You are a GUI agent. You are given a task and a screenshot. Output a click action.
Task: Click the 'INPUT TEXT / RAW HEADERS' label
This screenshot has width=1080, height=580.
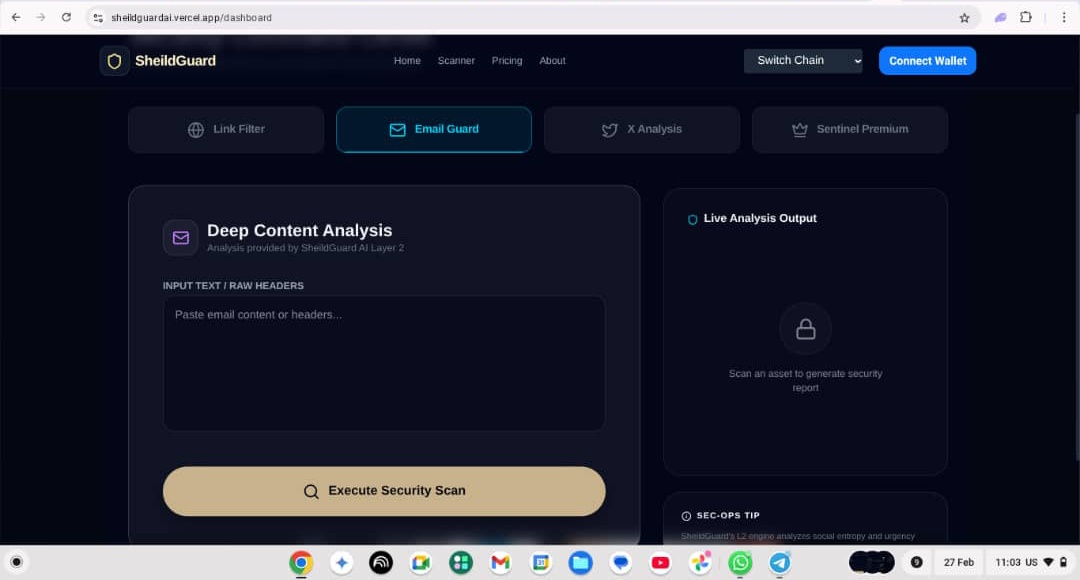point(233,285)
